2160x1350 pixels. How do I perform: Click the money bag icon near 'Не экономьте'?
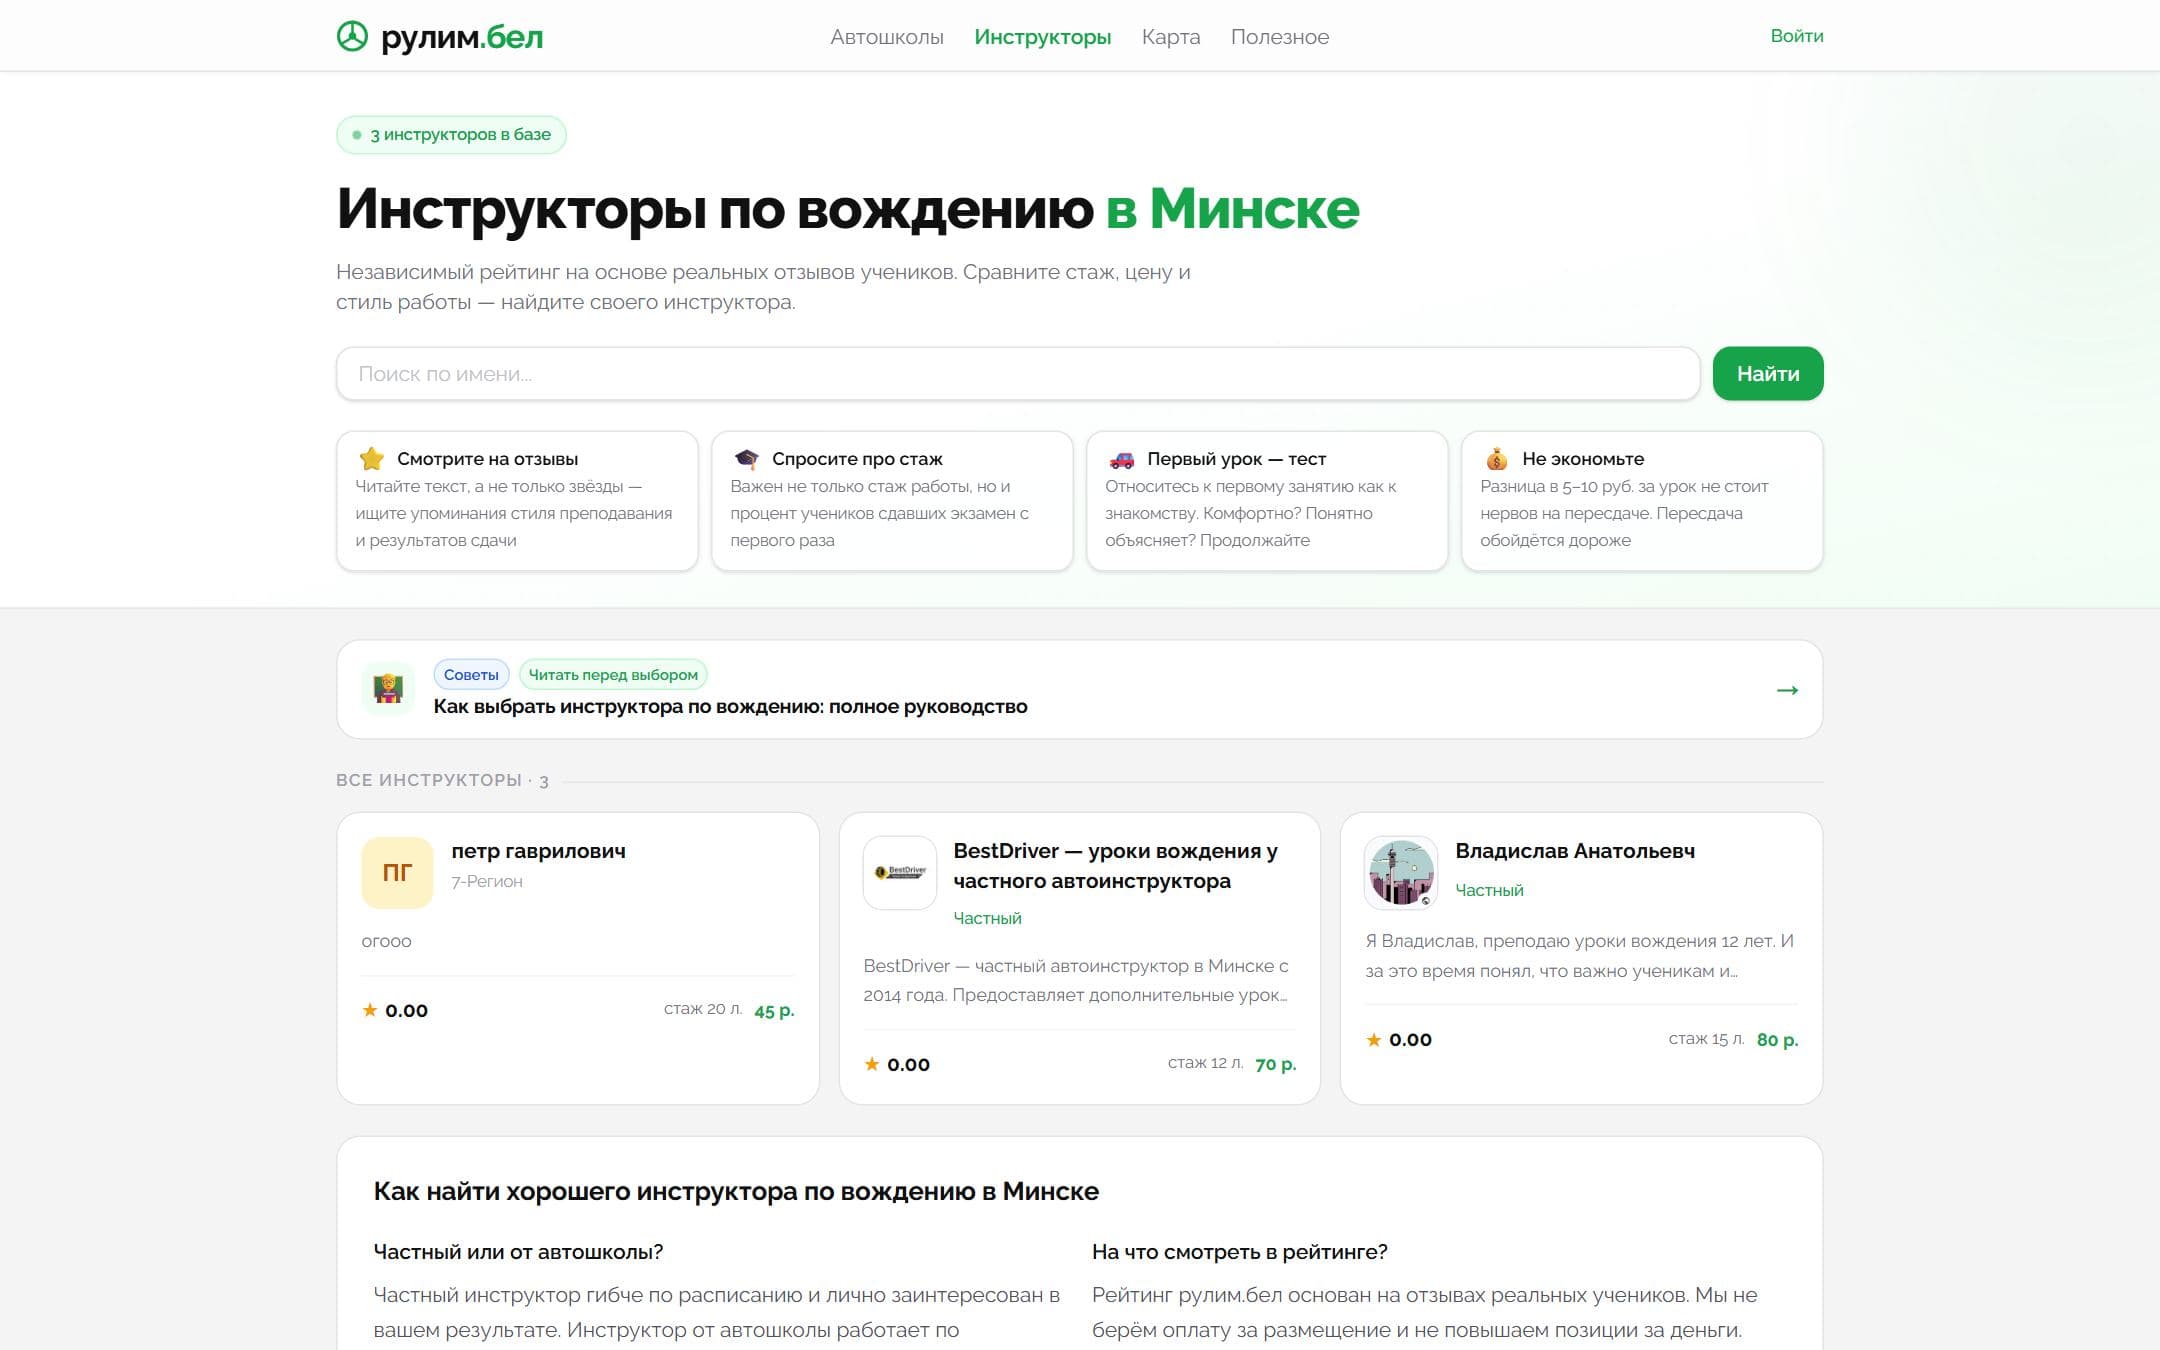1497,459
